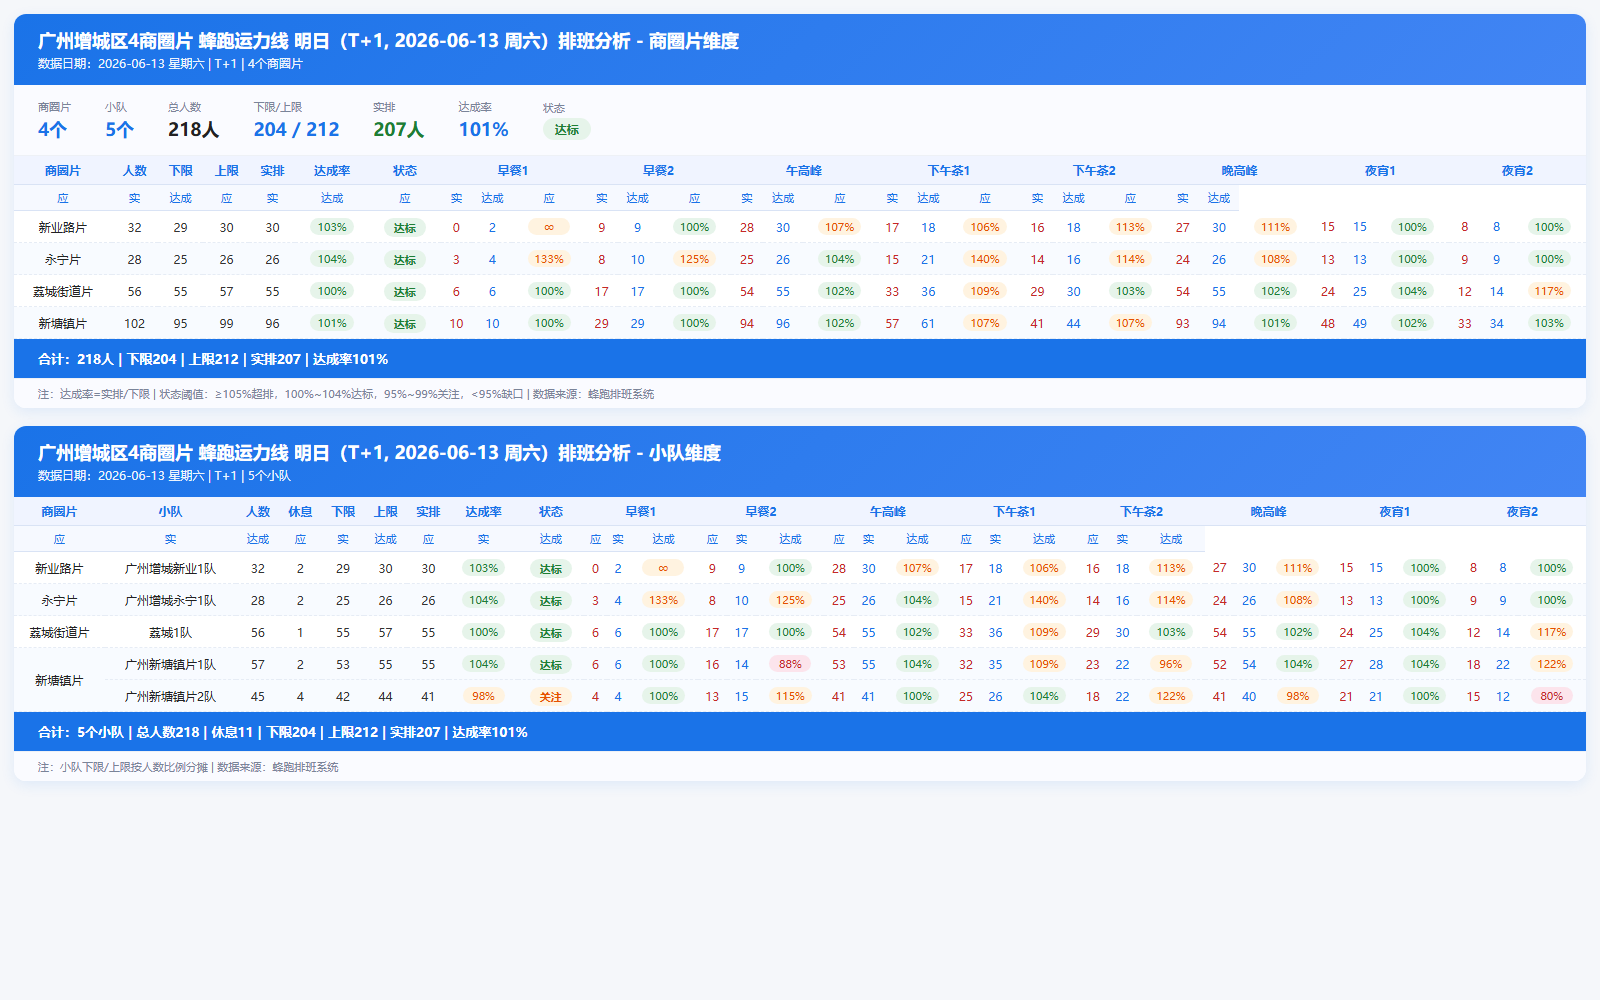Click the 人数 value 45 for 广州新塘镇片2队
The image size is (1600, 1000).
258,697
